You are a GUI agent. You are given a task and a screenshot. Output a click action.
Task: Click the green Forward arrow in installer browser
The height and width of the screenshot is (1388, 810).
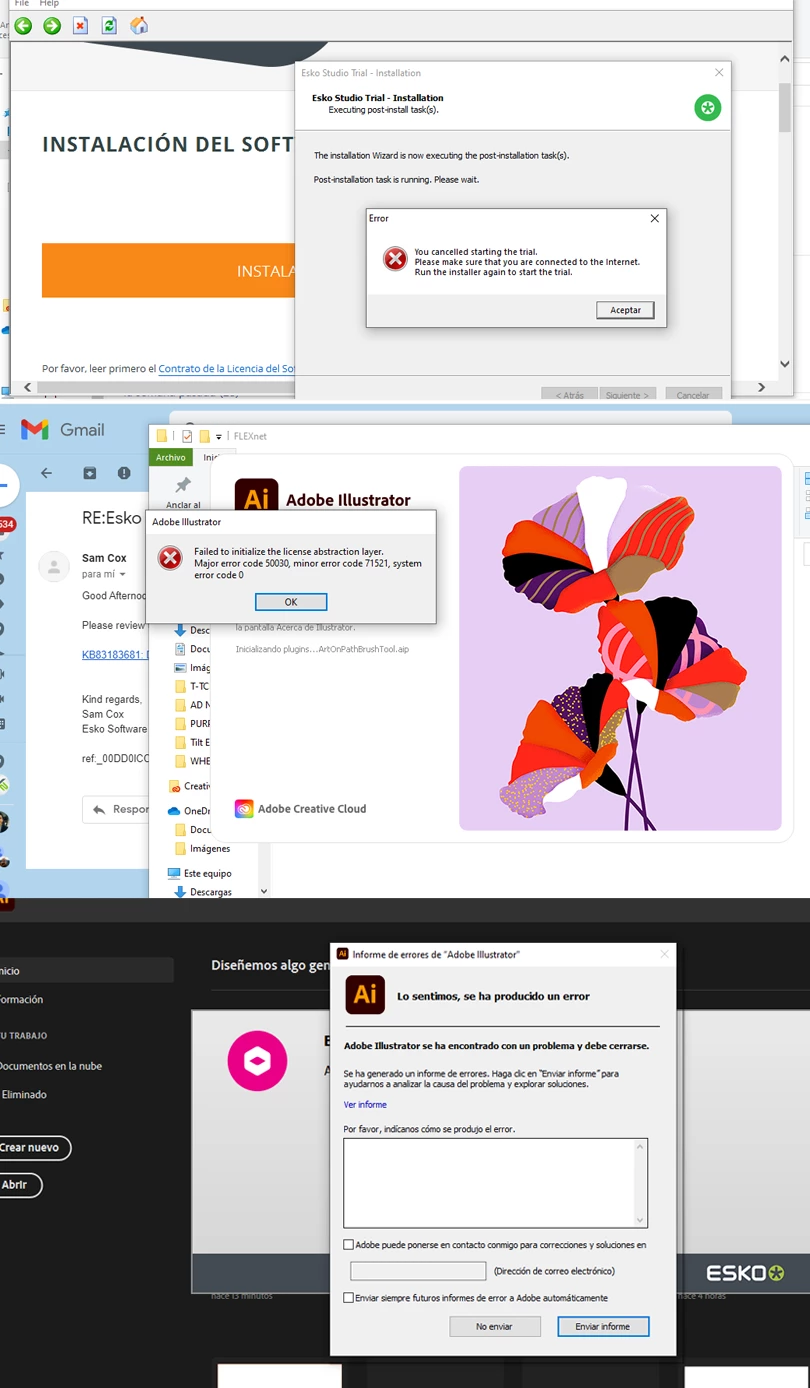(x=52, y=26)
